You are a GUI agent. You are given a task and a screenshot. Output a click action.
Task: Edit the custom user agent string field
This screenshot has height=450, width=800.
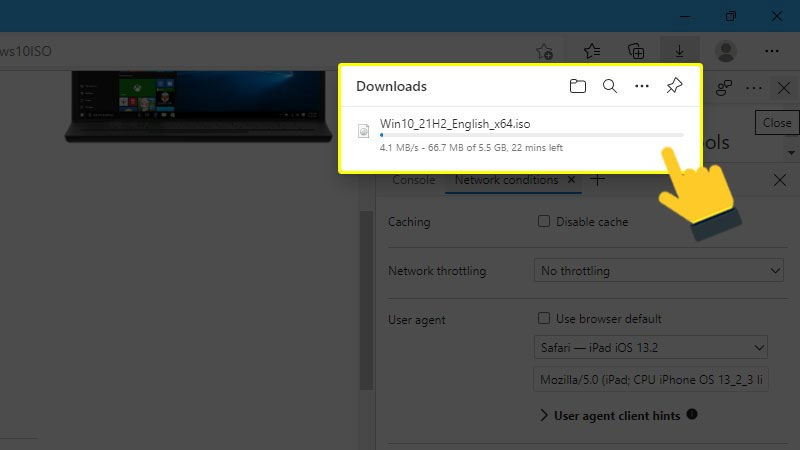(x=651, y=380)
